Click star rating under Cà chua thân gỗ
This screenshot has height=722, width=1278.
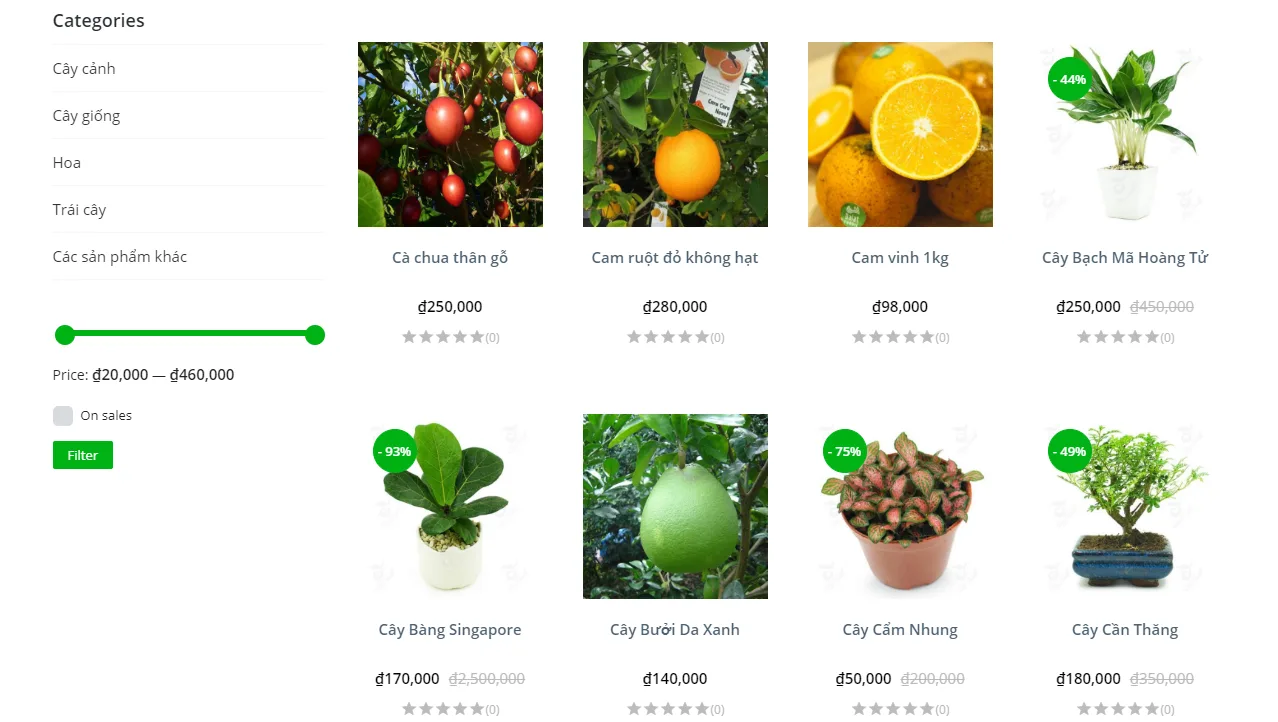[443, 337]
